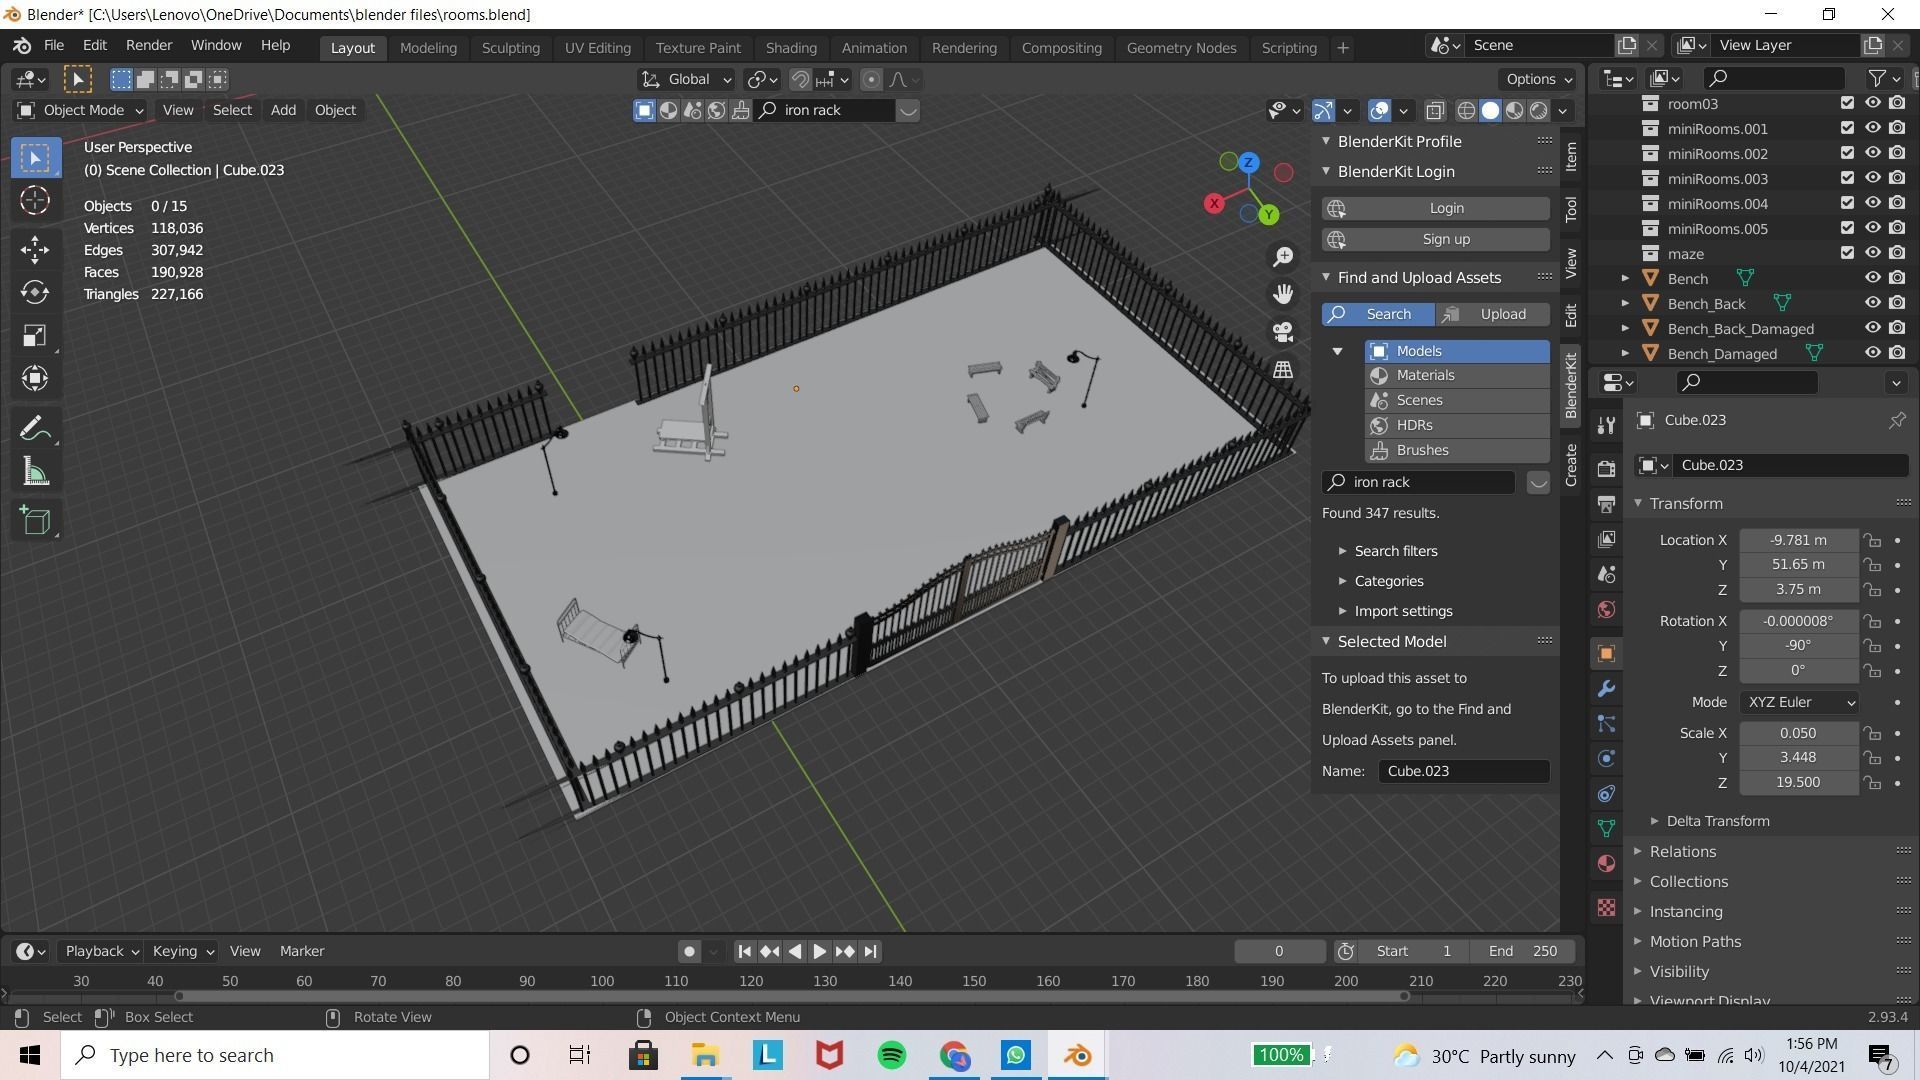Viewport: 1920px width, 1080px height.
Task: Select the Measure tool
Action: [x=35, y=472]
